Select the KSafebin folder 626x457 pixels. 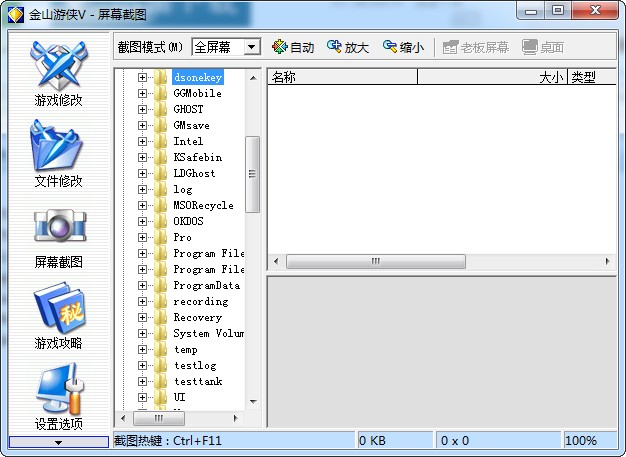pyautogui.click(x=198, y=157)
